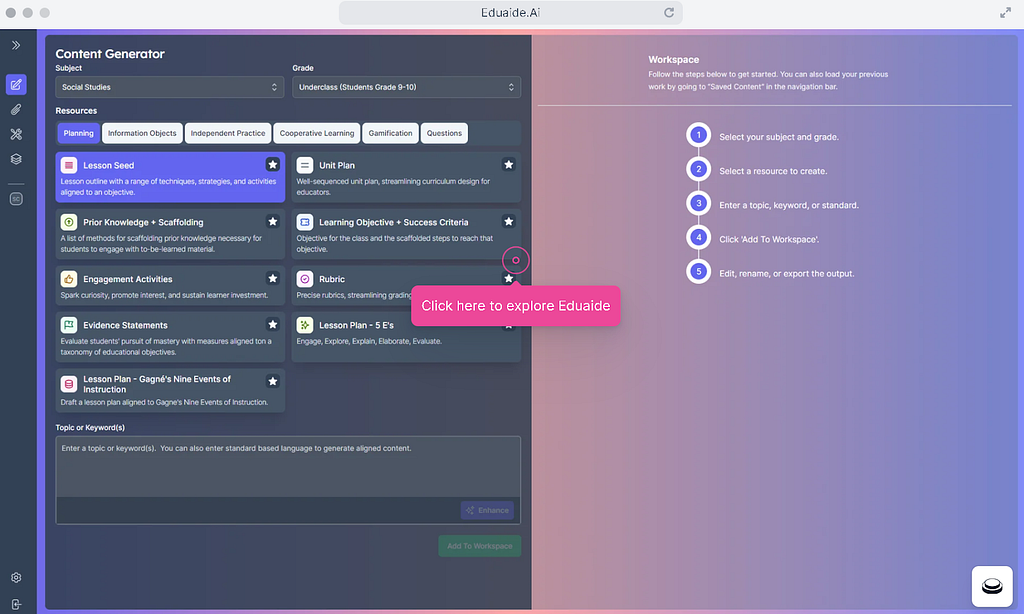
Task: Toggle favorite star on Gagné's Nine Events card
Action: [x=272, y=381]
